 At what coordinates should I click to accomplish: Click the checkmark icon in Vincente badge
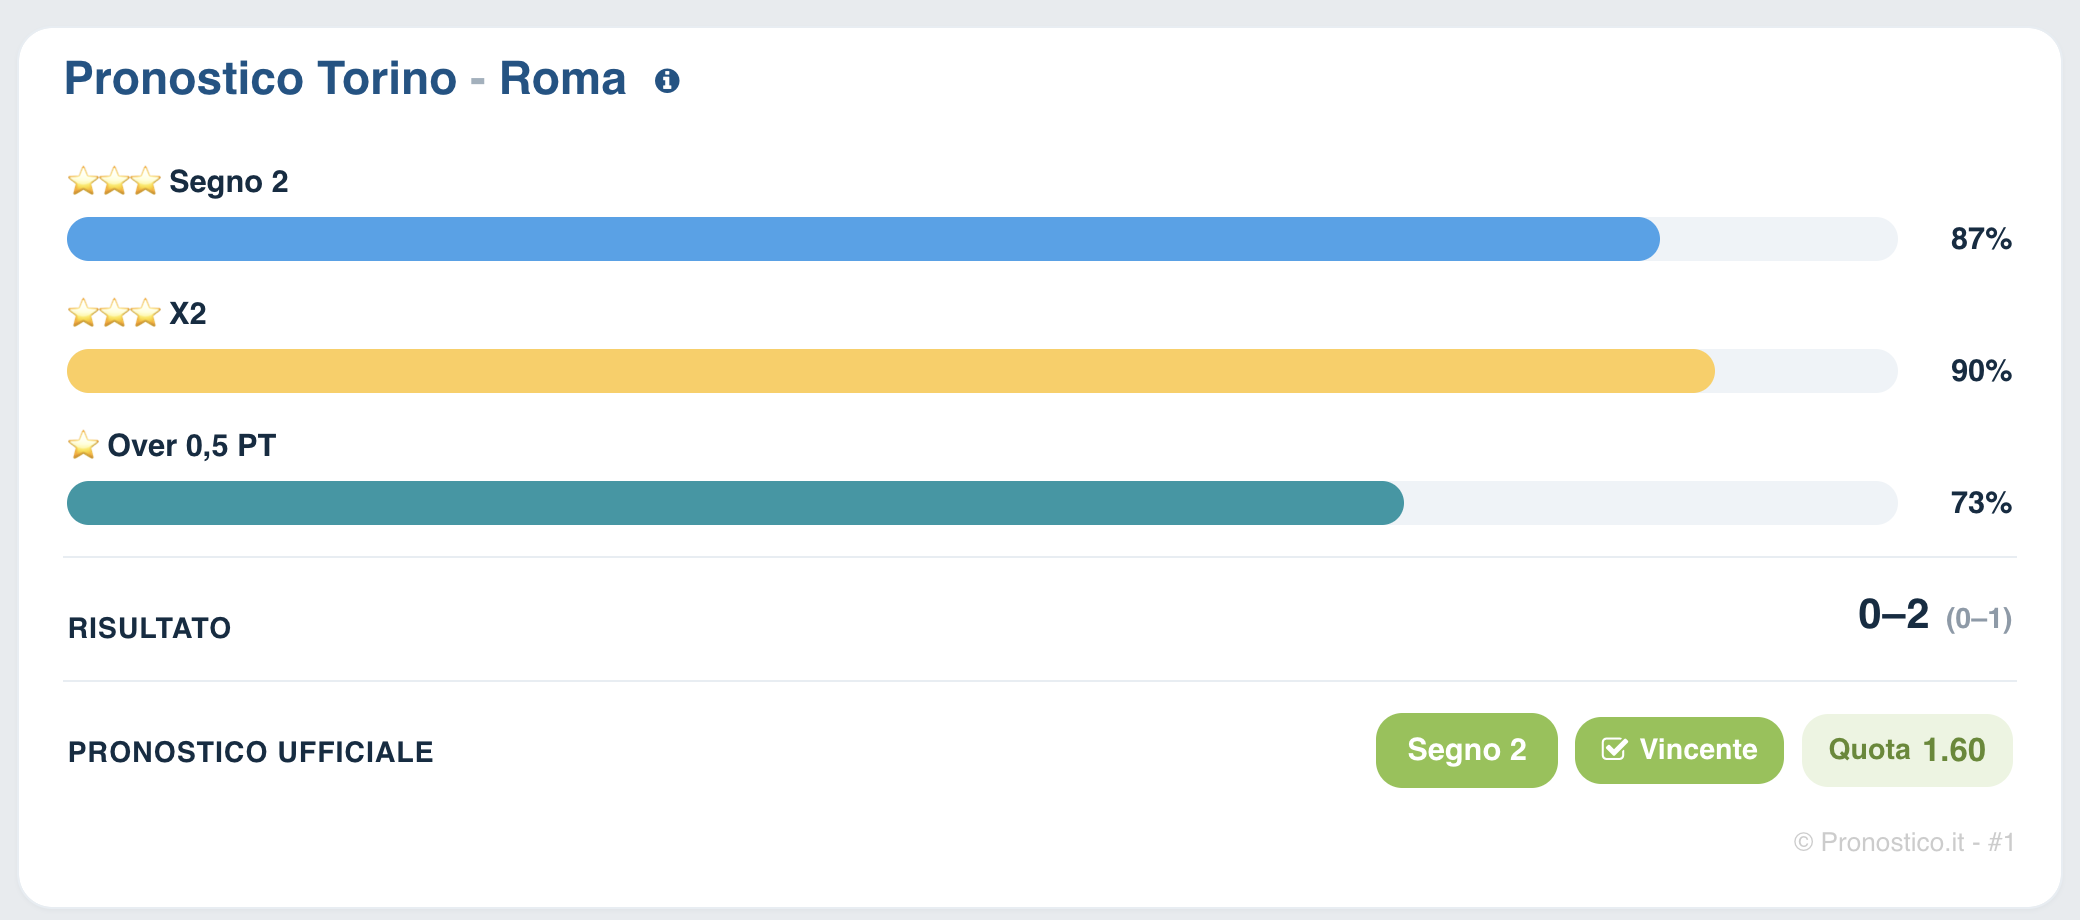pyautogui.click(x=1614, y=749)
